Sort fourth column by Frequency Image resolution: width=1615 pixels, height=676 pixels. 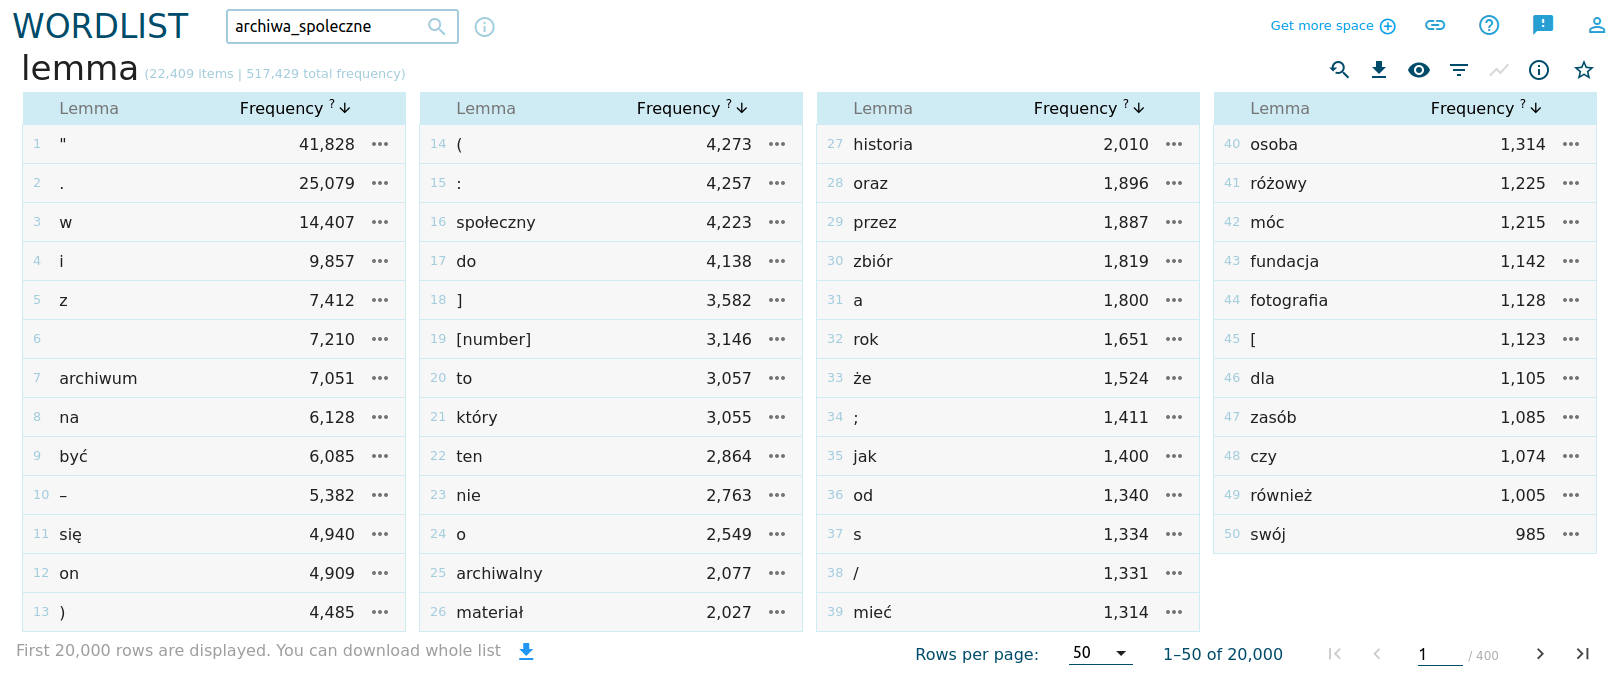1485,108
